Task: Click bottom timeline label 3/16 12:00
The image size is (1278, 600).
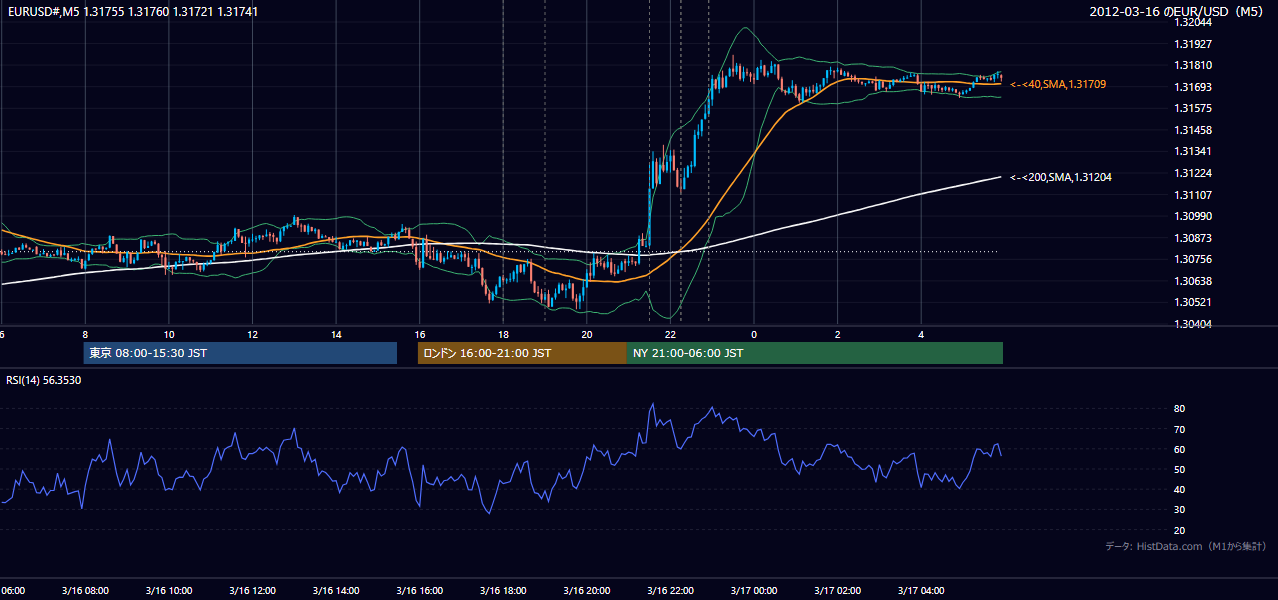Action: click(x=251, y=591)
